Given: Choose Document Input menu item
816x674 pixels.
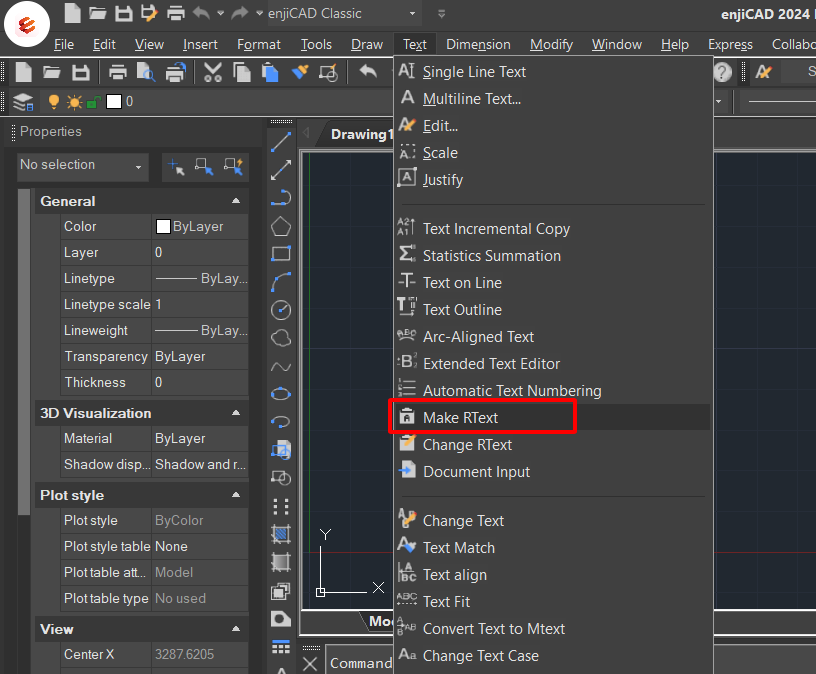Looking at the screenshot, I should 552,472.
